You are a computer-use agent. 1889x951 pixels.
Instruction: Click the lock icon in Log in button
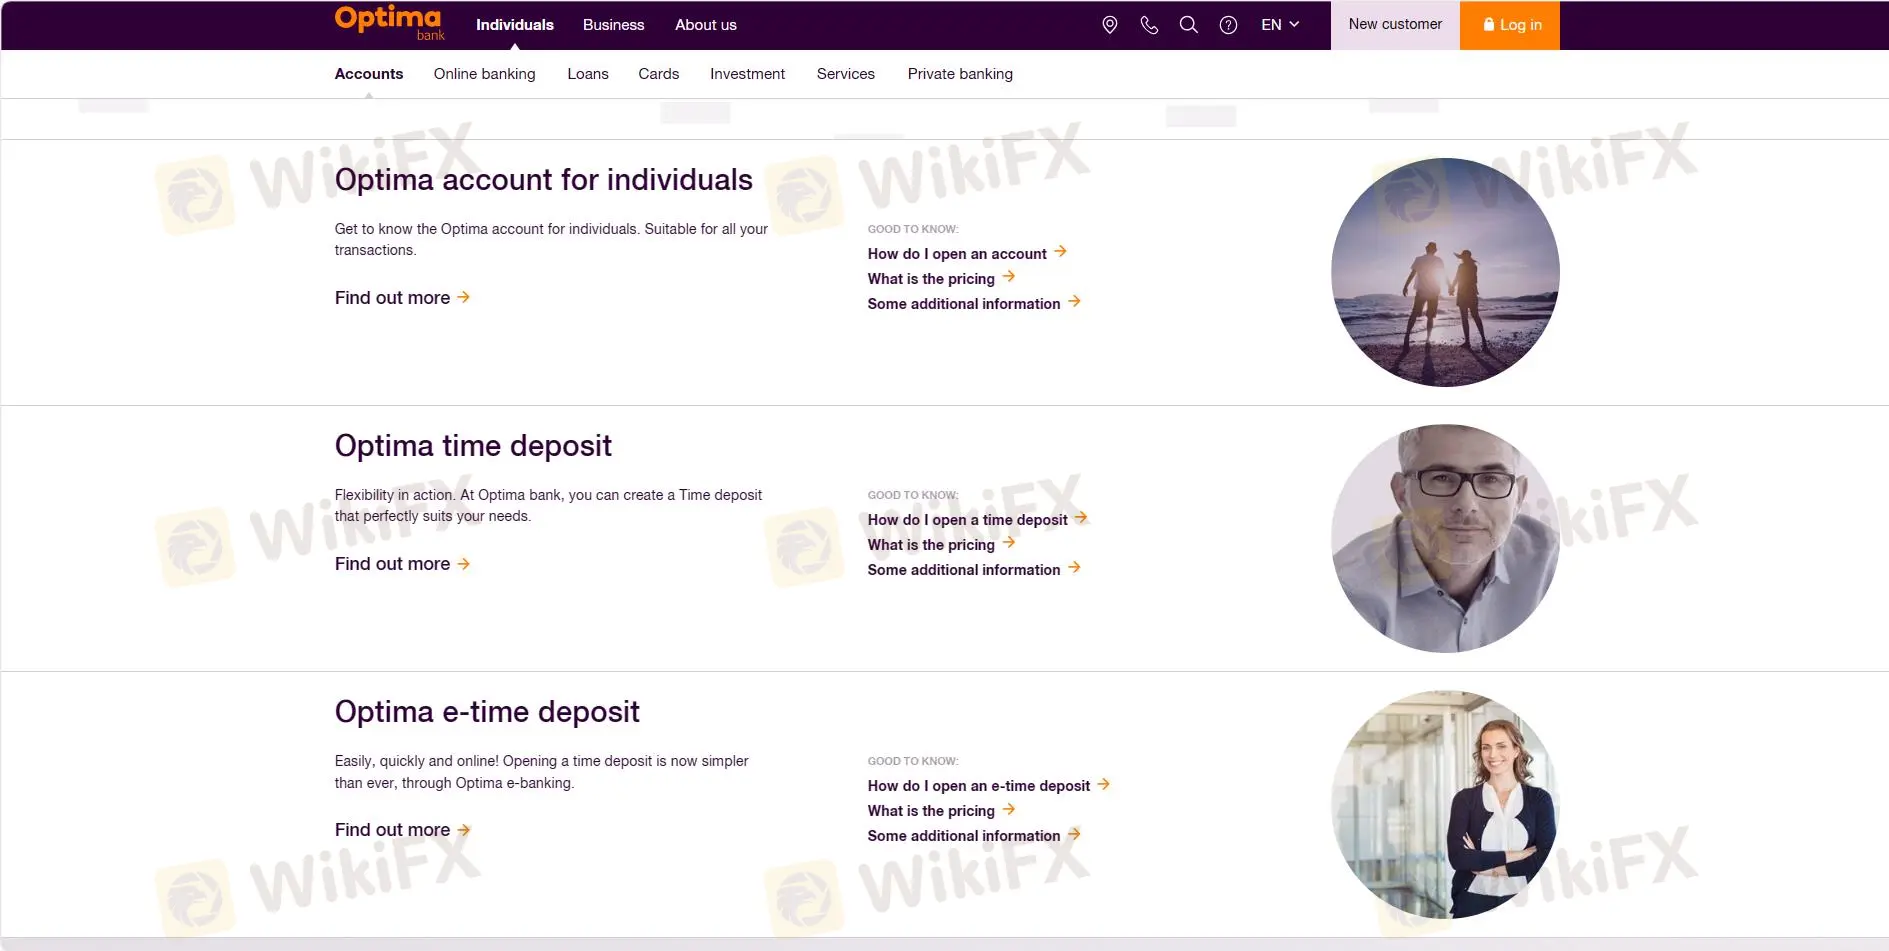pyautogui.click(x=1489, y=24)
